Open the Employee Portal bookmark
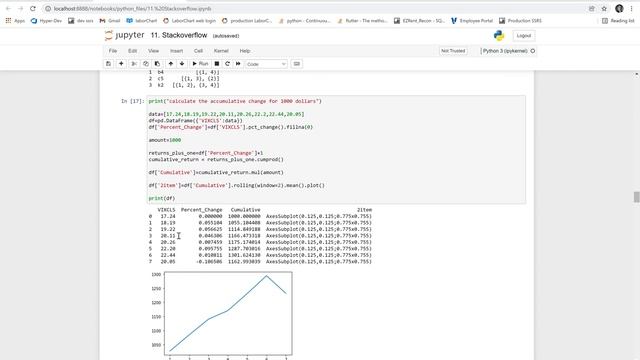The height and width of the screenshot is (360, 640). tap(472, 20)
